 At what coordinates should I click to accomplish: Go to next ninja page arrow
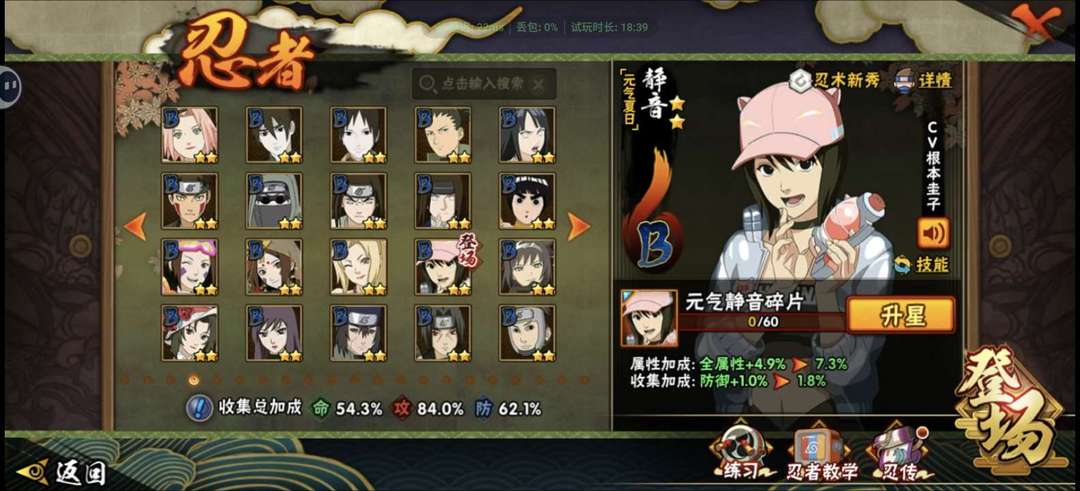pos(578,226)
